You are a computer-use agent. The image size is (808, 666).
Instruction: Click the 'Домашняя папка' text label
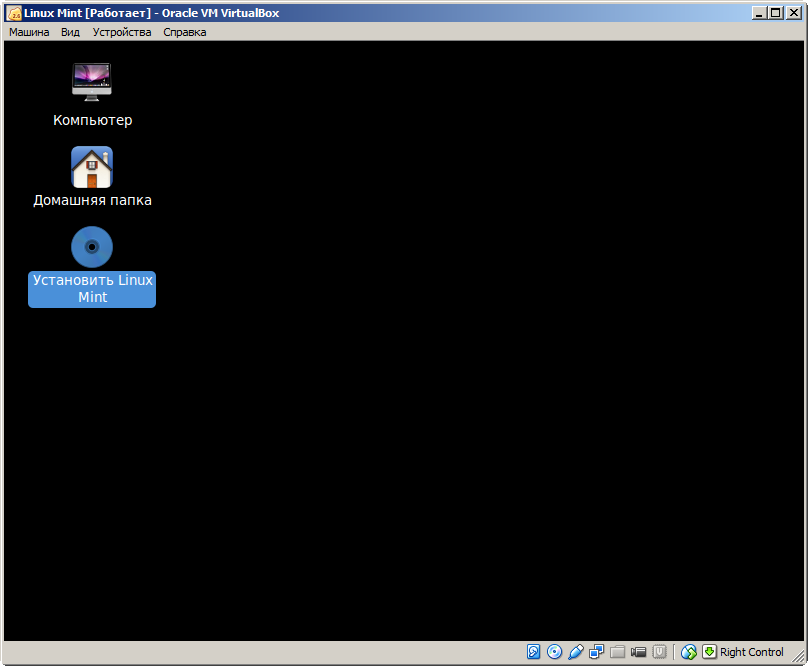point(93,200)
